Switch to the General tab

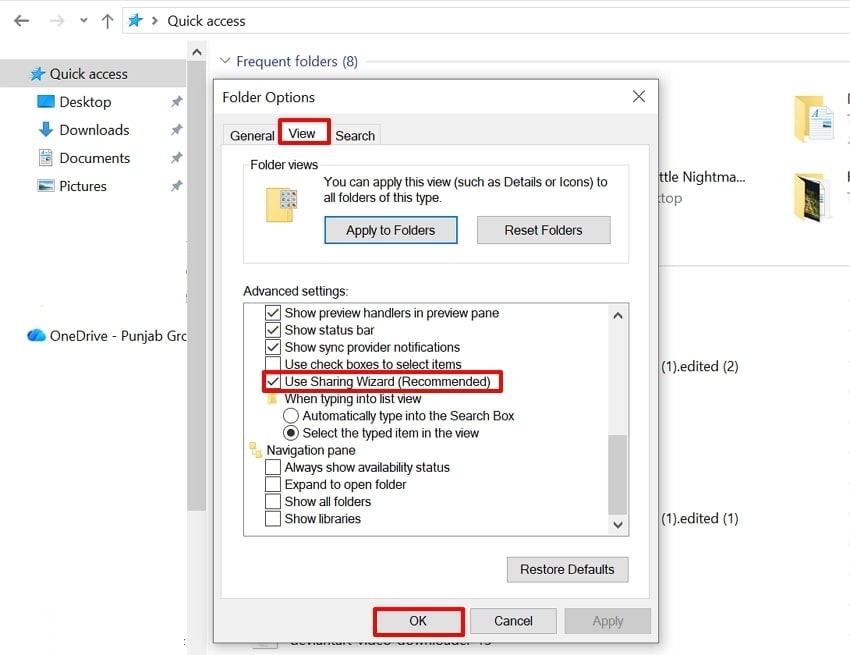[x=251, y=134]
